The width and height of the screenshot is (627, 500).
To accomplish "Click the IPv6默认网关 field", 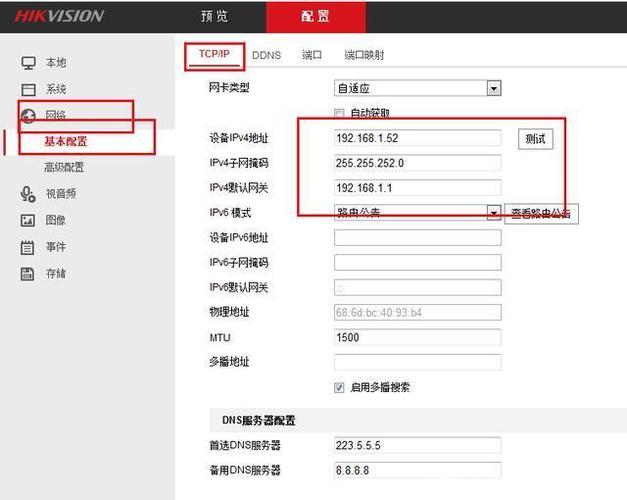I will pyautogui.click(x=417, y=288).
